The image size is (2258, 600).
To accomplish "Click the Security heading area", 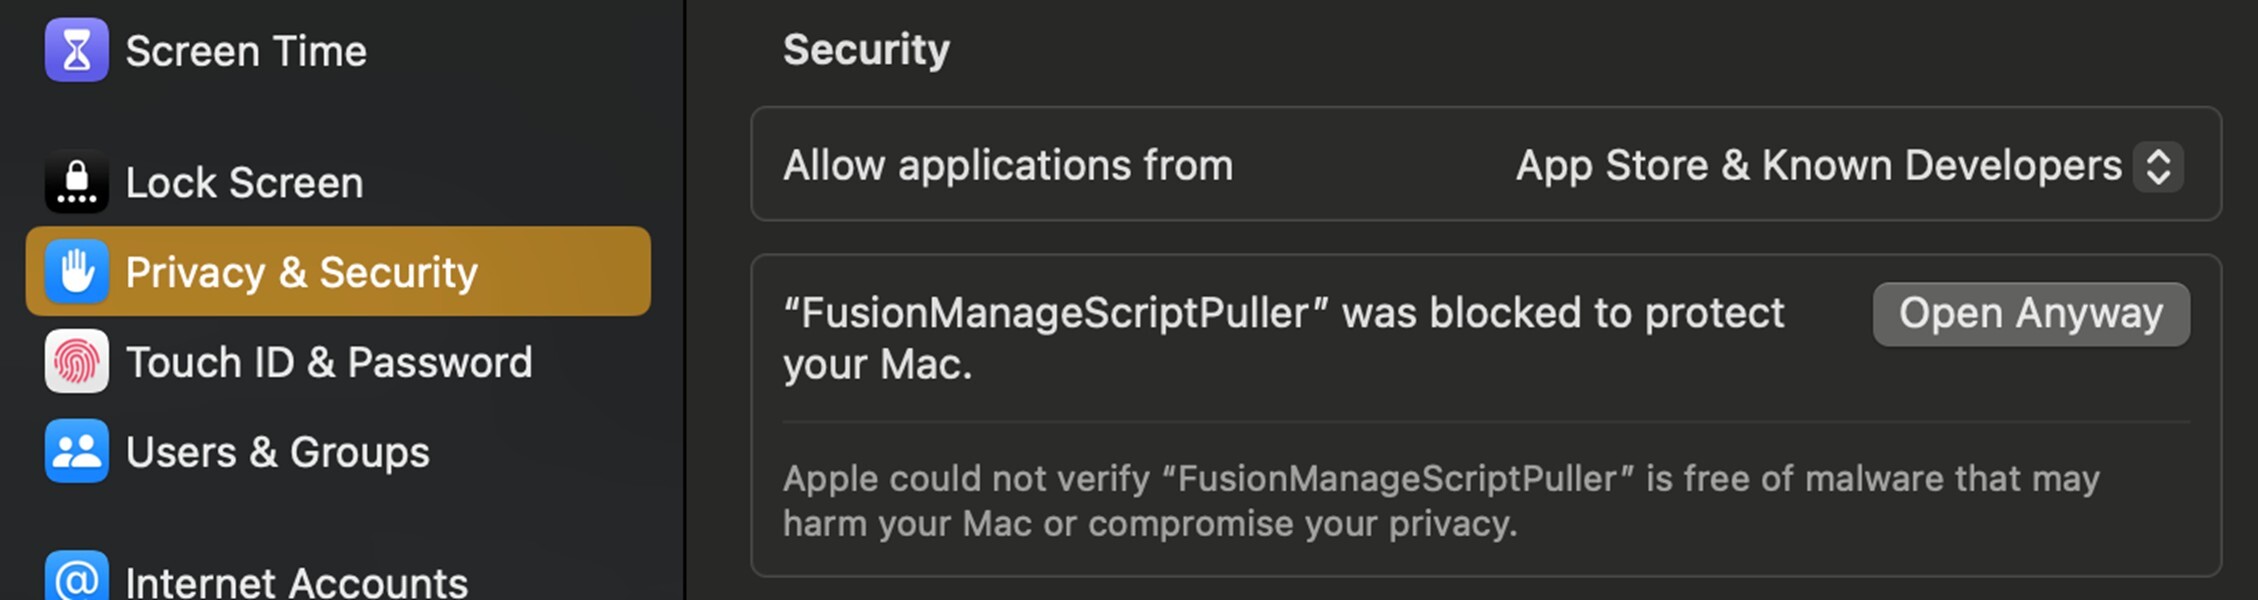I will [866, 48].
